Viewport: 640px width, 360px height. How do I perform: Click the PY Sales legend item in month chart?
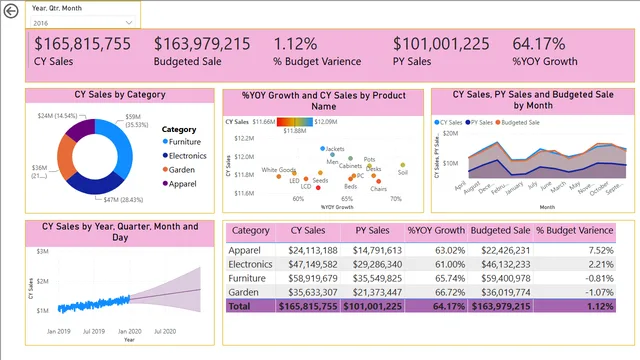click(x=479, y=122)
